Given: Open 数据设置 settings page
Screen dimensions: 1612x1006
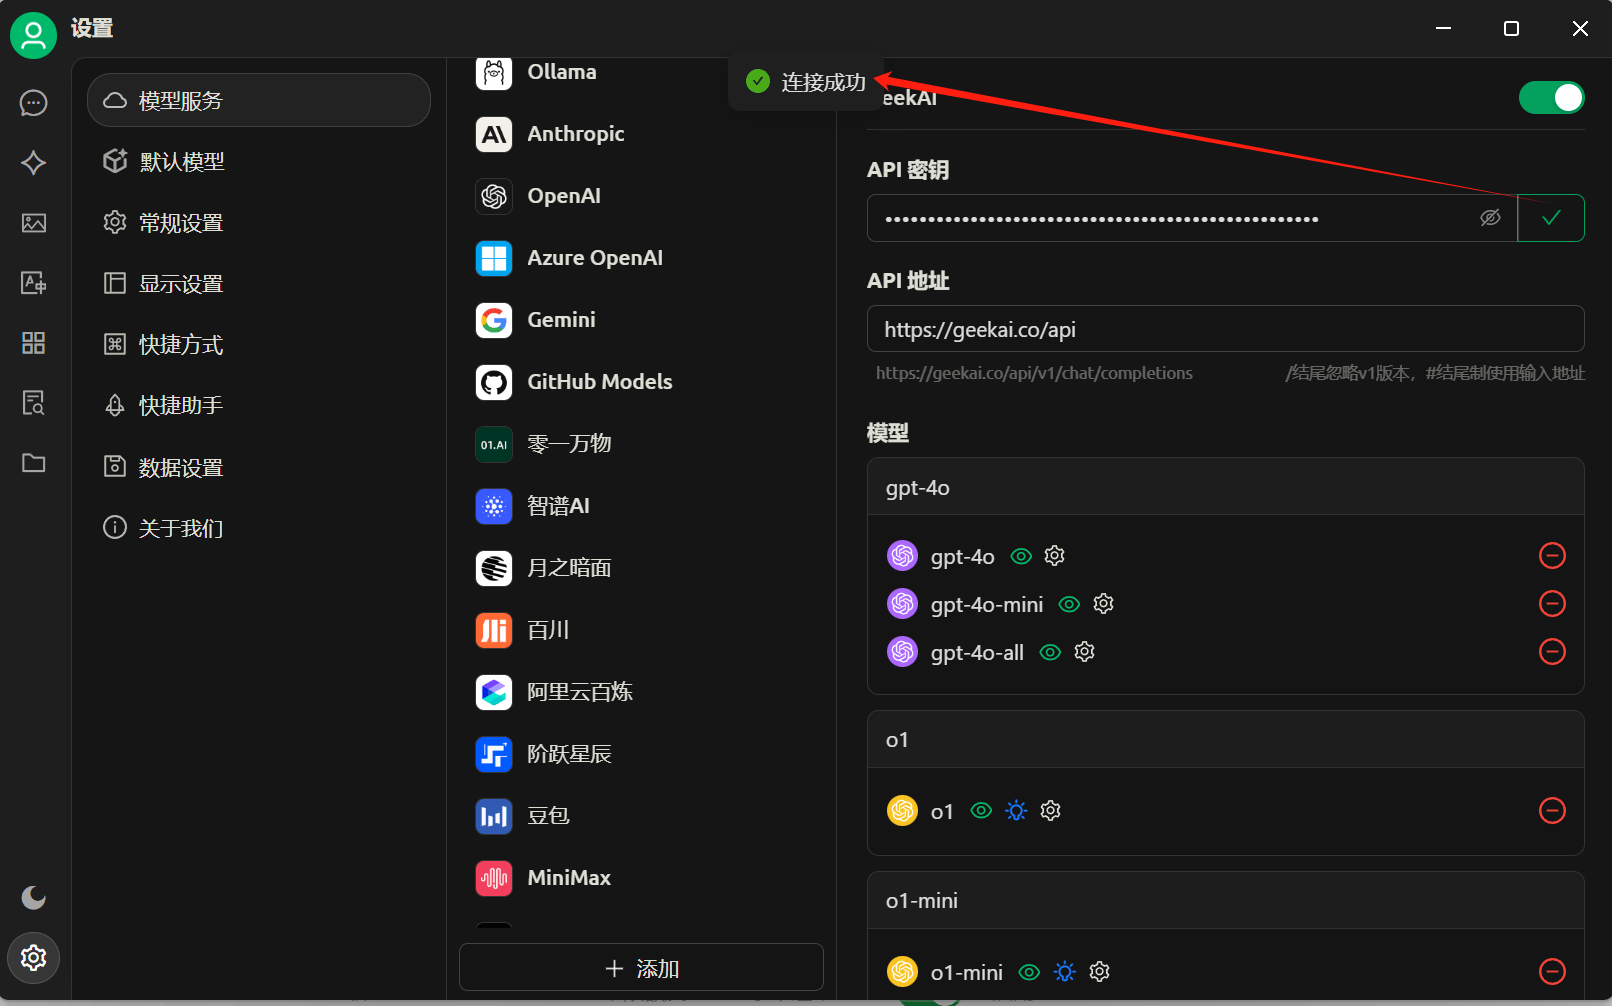Looking at the screenshot, I should tap(259, 467).
